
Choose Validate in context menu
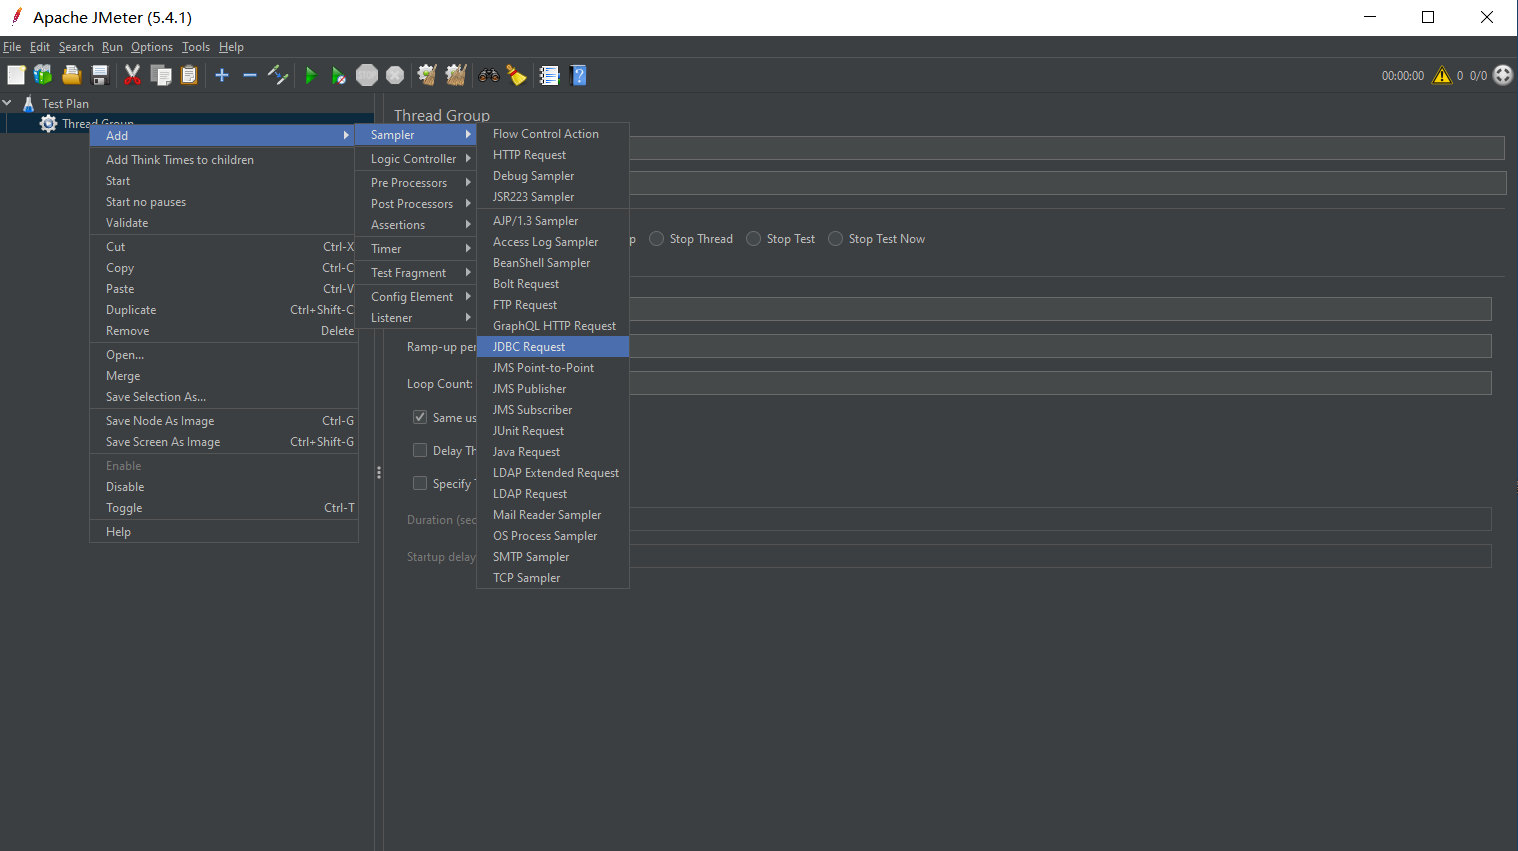(224, 222)
